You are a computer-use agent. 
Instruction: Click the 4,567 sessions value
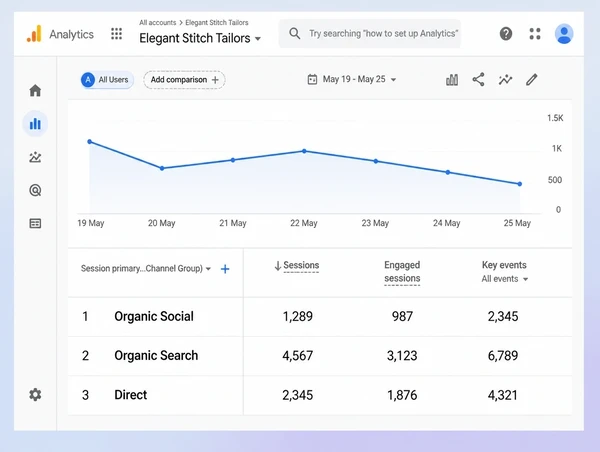[297, 356]
